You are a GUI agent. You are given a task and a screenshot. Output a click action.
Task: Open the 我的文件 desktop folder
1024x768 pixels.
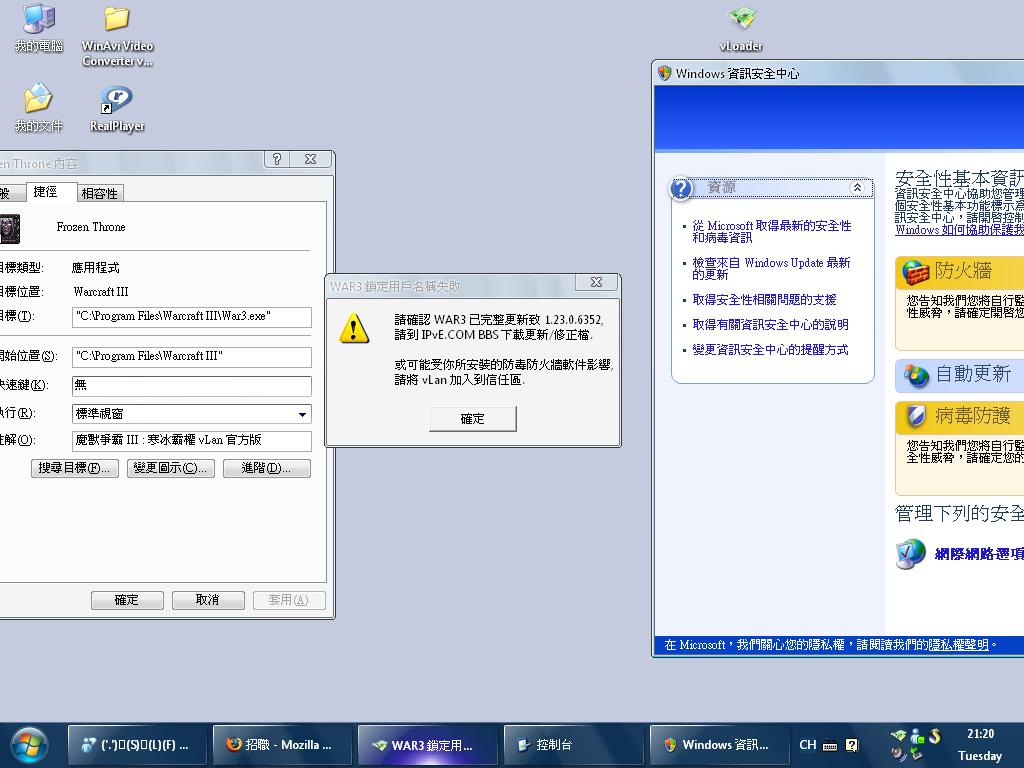[38, 100]
